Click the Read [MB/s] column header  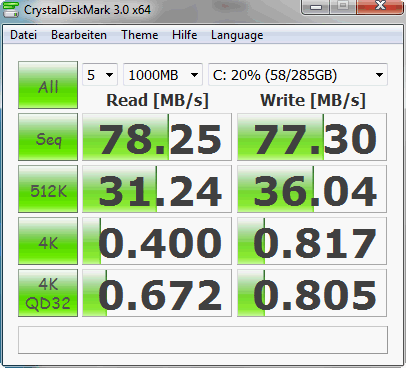click(x=157, y=100)
